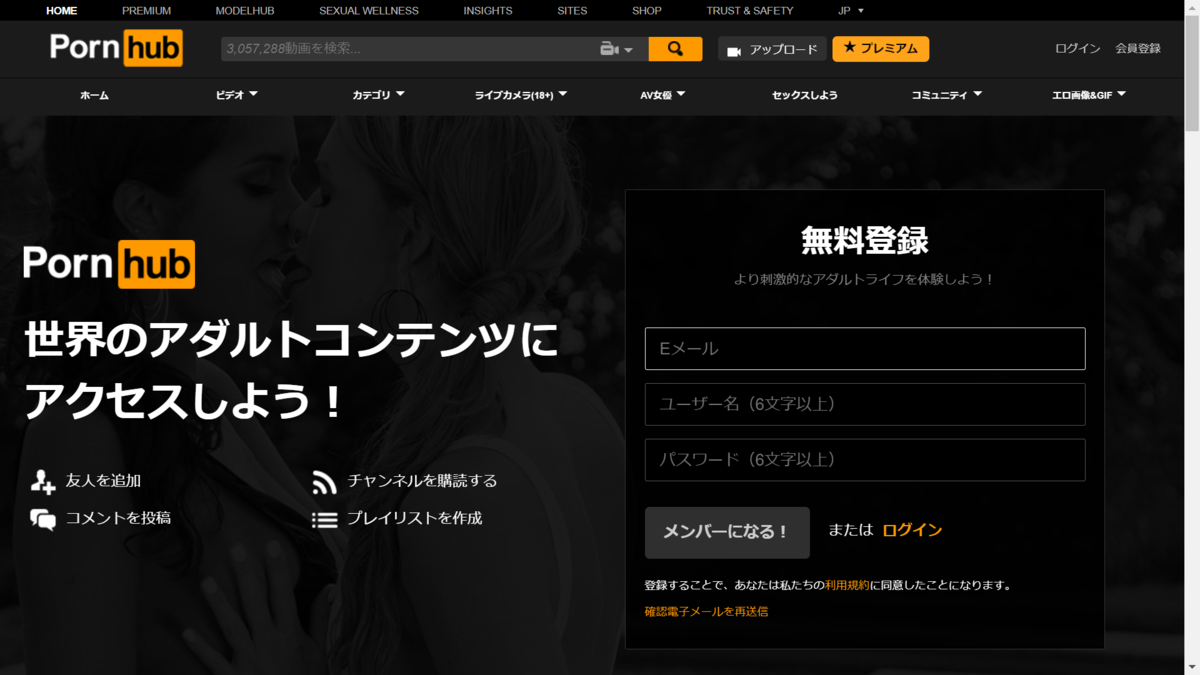Expand the JP language dropdown
The height and width of the screenshot is (675, 1200).
851,11
